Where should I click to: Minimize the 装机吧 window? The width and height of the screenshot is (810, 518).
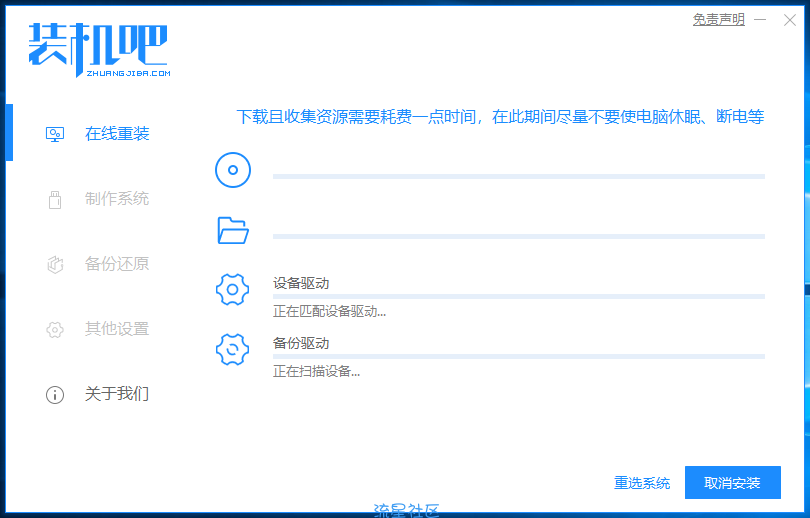click(760, 20)
